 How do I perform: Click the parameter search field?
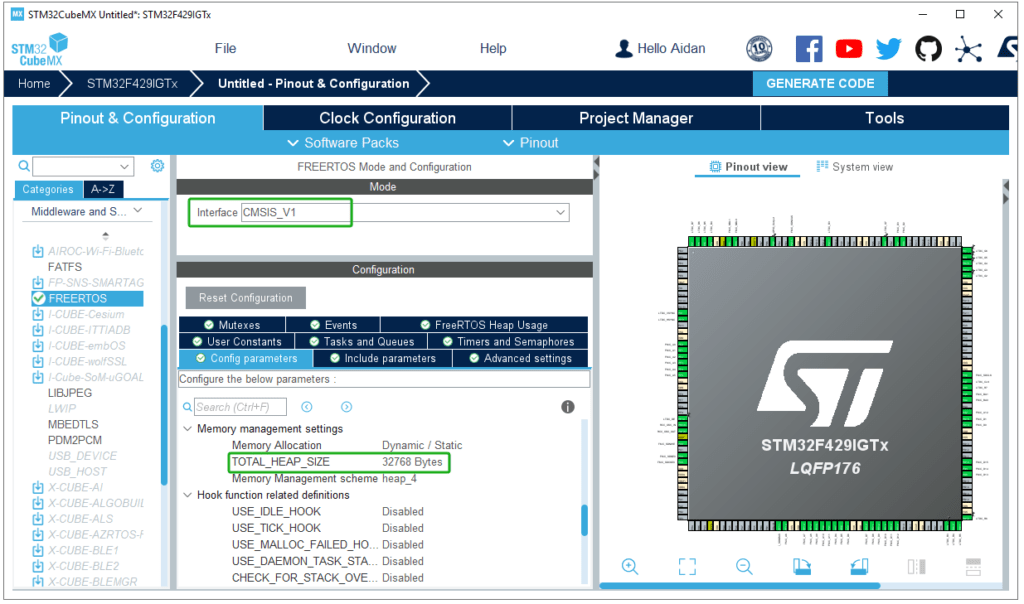240,407
